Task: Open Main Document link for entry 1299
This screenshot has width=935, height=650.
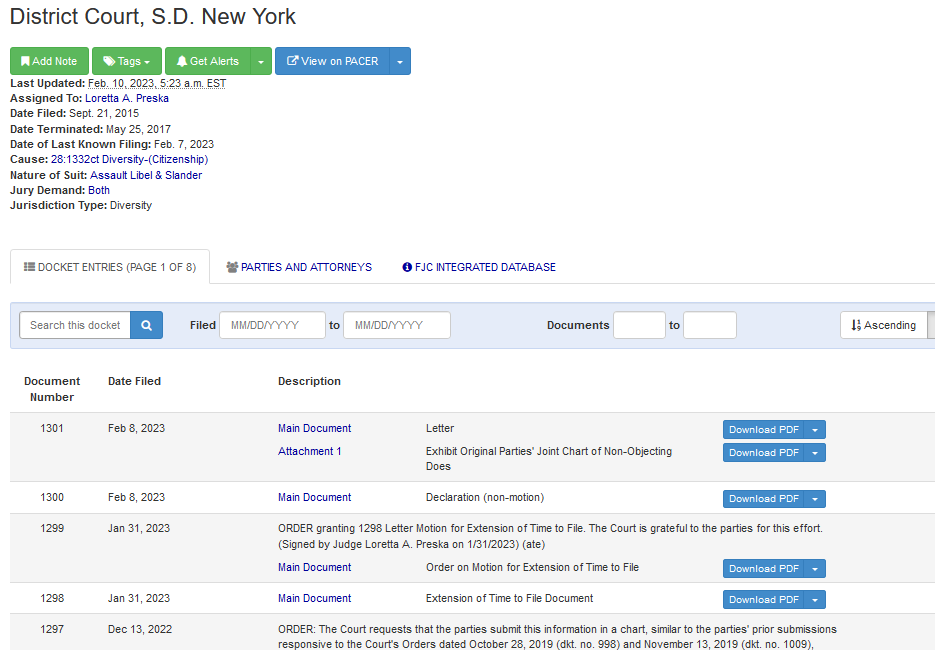Action: point(314,567)
